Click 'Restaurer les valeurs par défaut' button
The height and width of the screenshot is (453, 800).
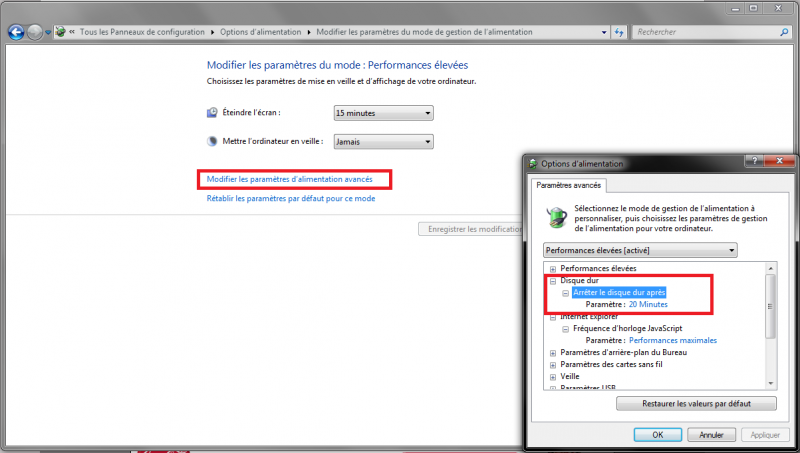(696, 404)
